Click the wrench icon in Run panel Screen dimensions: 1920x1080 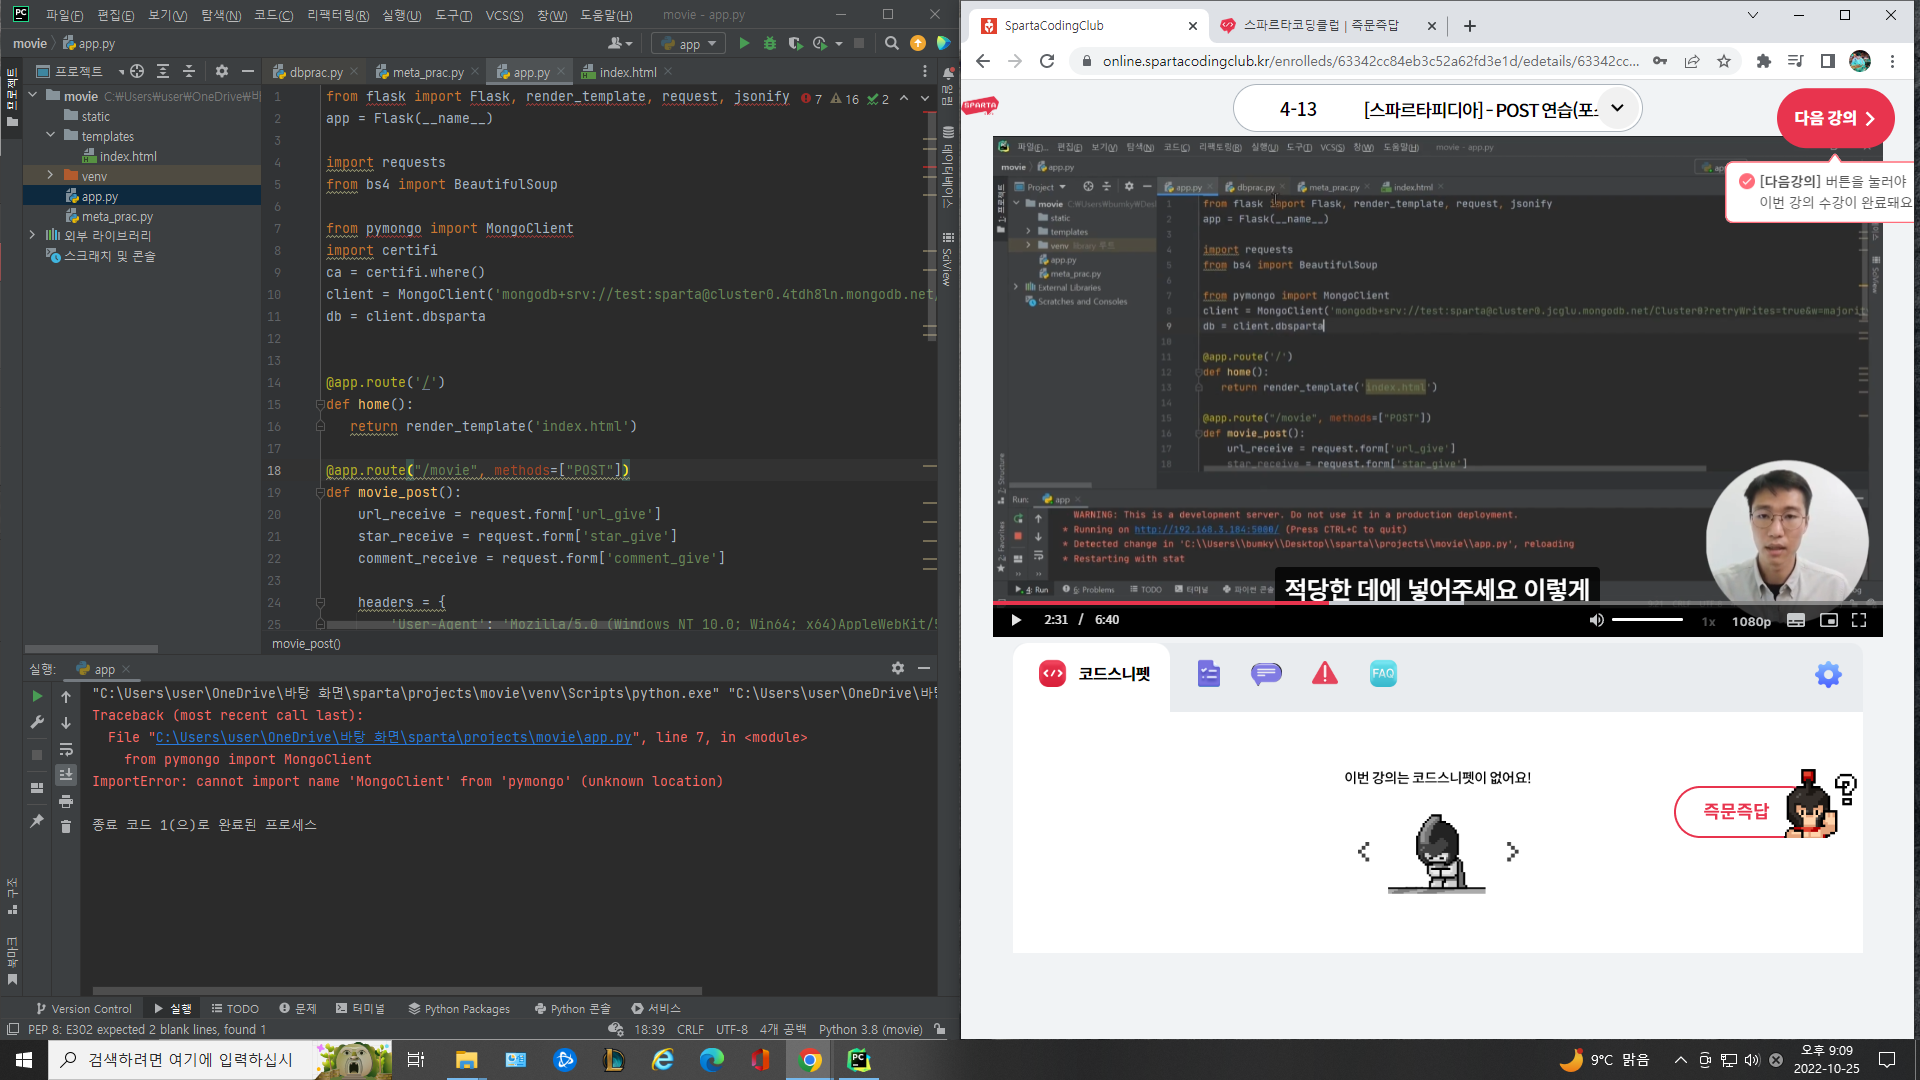pyautogui.click(x=37, y=722)
